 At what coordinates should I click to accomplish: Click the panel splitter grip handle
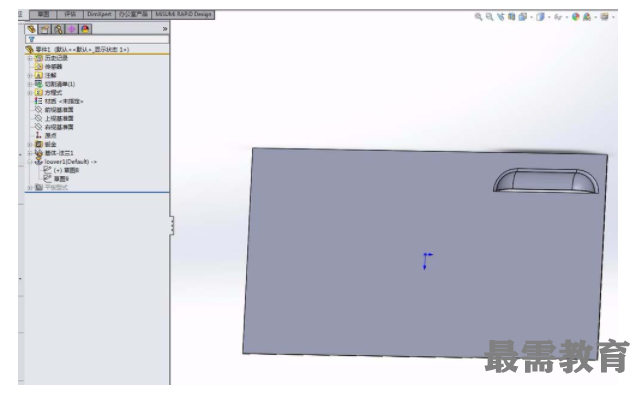click(x=172, y=225)
